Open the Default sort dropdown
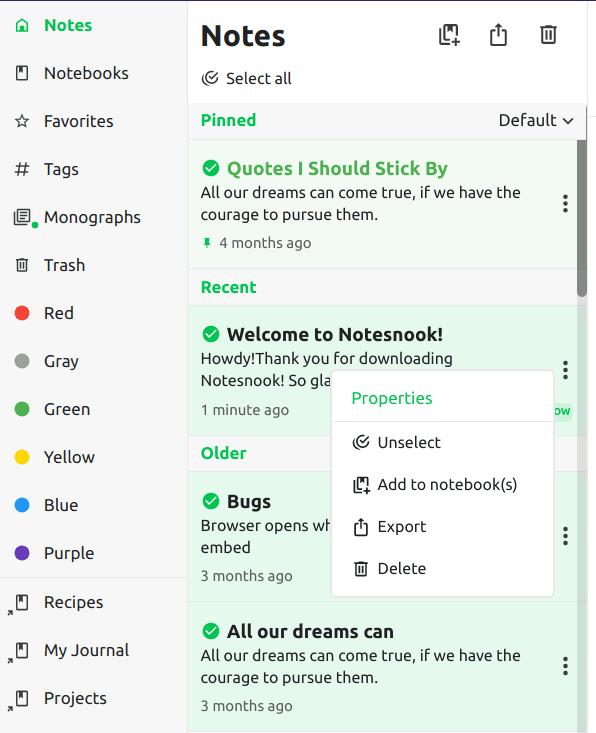 536,121
